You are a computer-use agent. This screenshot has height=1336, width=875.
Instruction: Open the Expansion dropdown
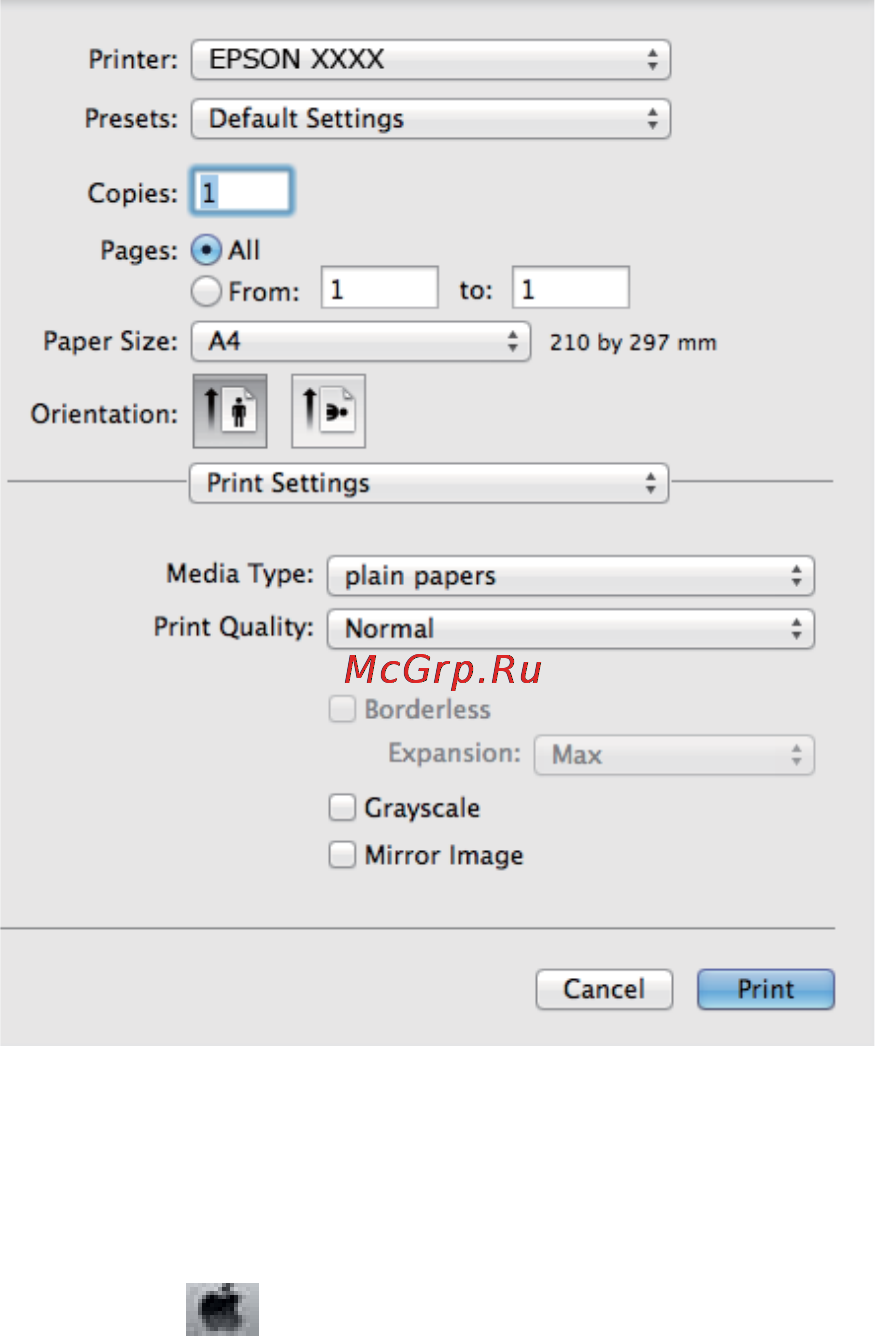point(673,754)
